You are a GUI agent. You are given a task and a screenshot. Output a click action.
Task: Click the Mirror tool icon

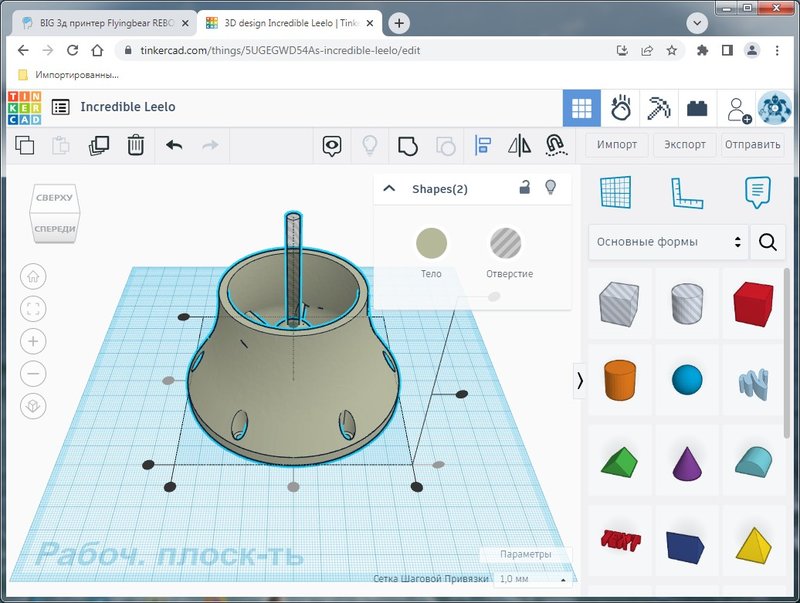click(x=519, y=146)
